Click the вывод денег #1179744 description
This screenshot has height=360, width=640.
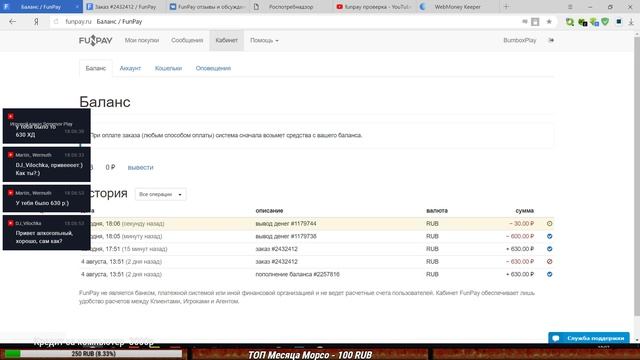pyautogui.click(x=286, y=224)
